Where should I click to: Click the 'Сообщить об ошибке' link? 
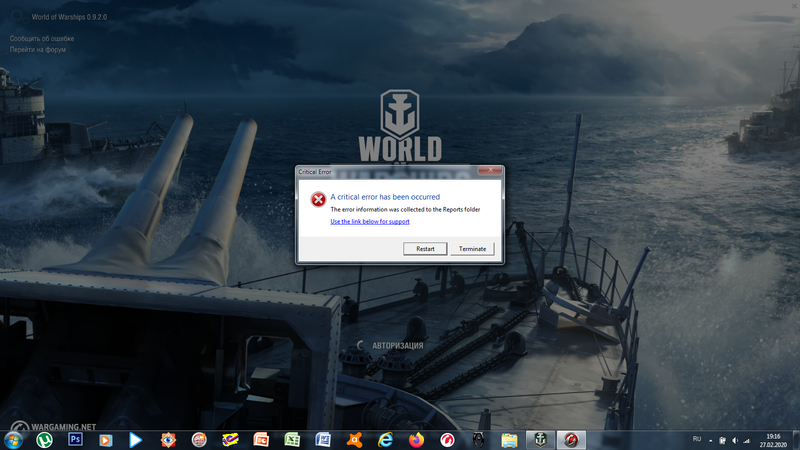tap(42, 39)
